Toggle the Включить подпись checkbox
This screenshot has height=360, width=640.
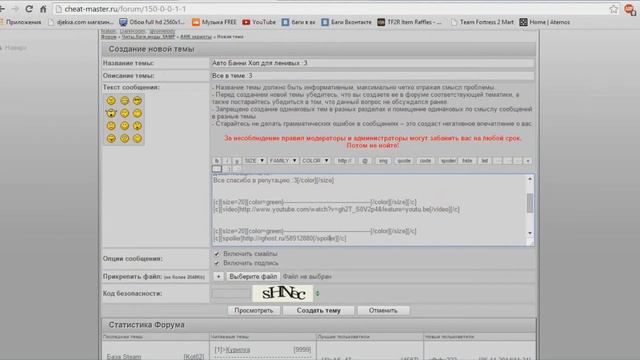pyautogui.click(x=217, y=263)
